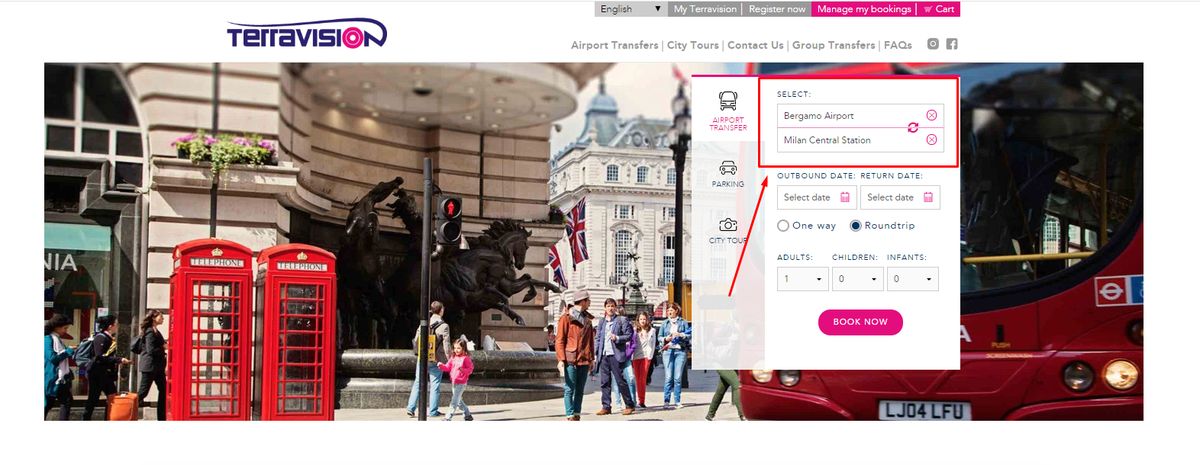Click the return Select date field
This screenshot has height=465, width=1200.
(900, 197)
